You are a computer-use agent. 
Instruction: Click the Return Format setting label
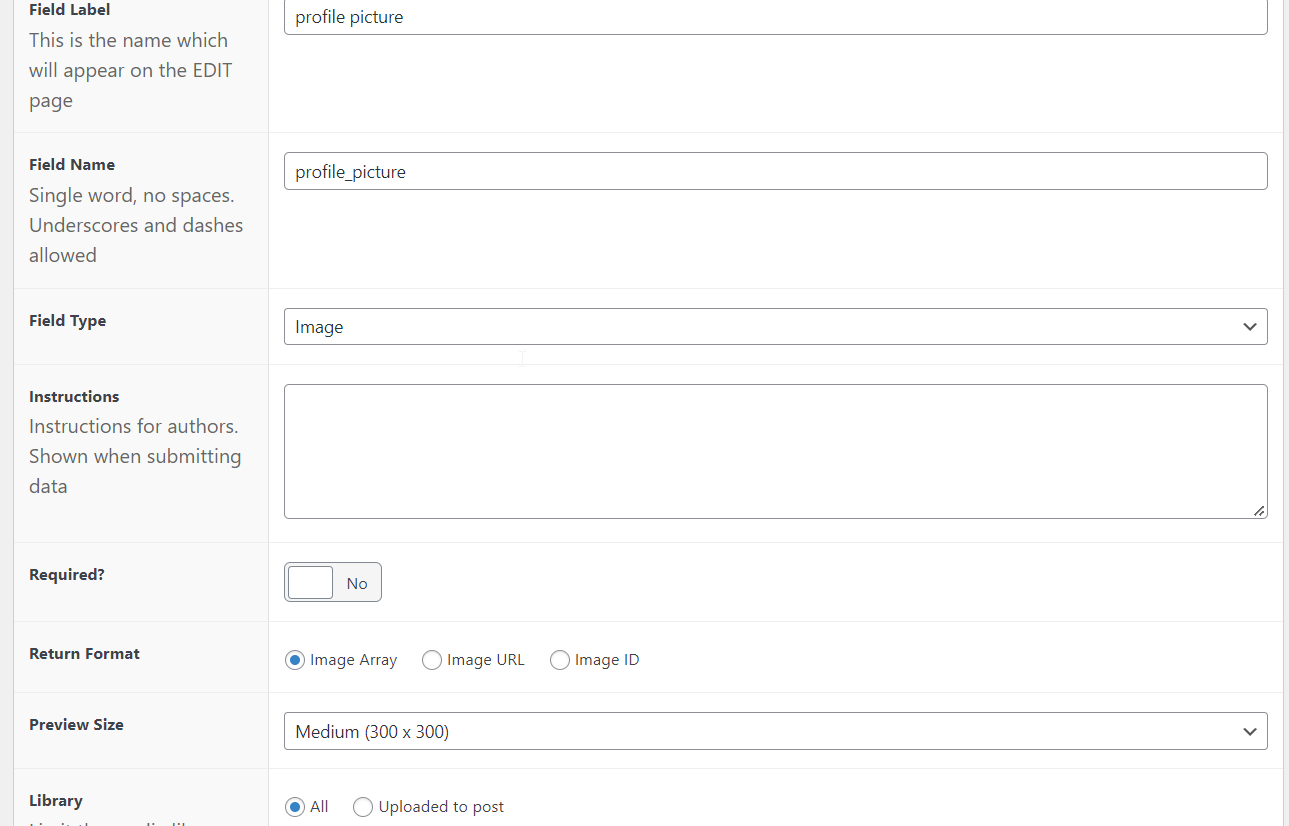point(84,654)
